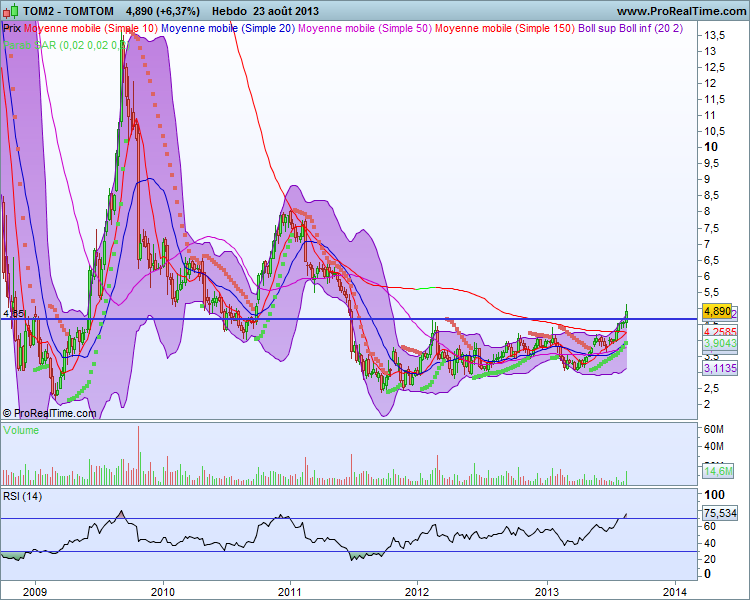Select Moyenne mobile (Simple 50) legend
The image size is (750, 600).
point(364,28)
